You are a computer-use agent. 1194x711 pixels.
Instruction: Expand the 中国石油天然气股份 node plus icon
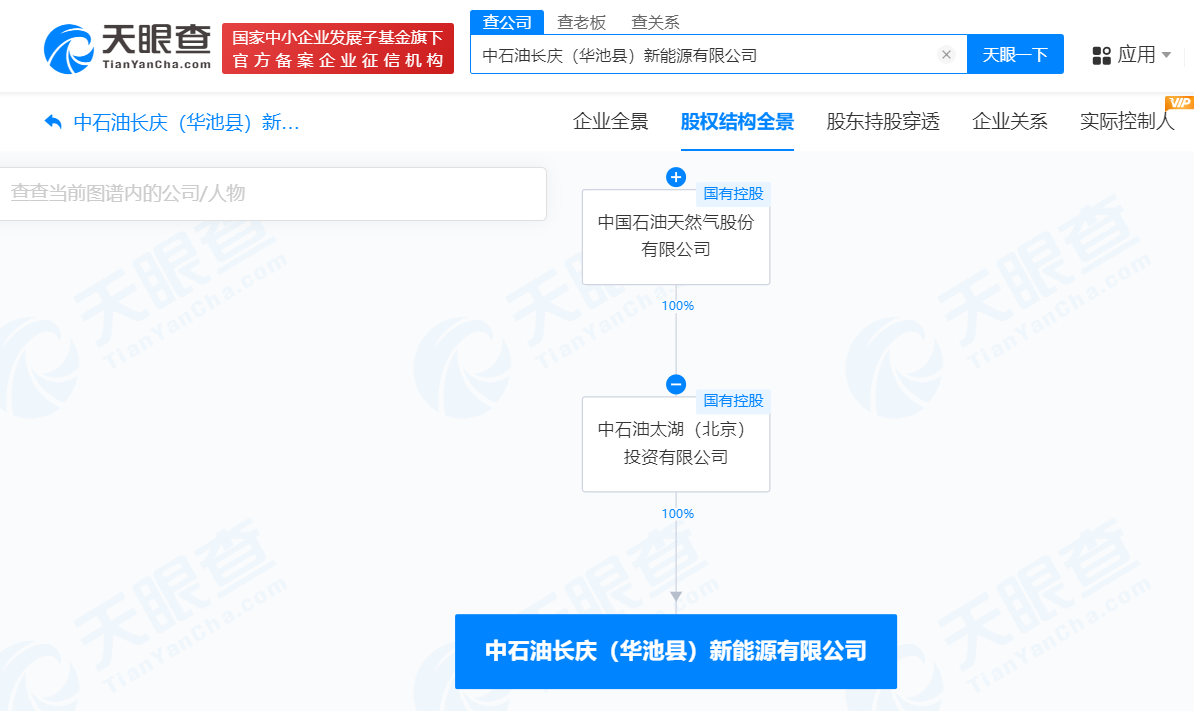pyautogui.click(x=676, y=178)
